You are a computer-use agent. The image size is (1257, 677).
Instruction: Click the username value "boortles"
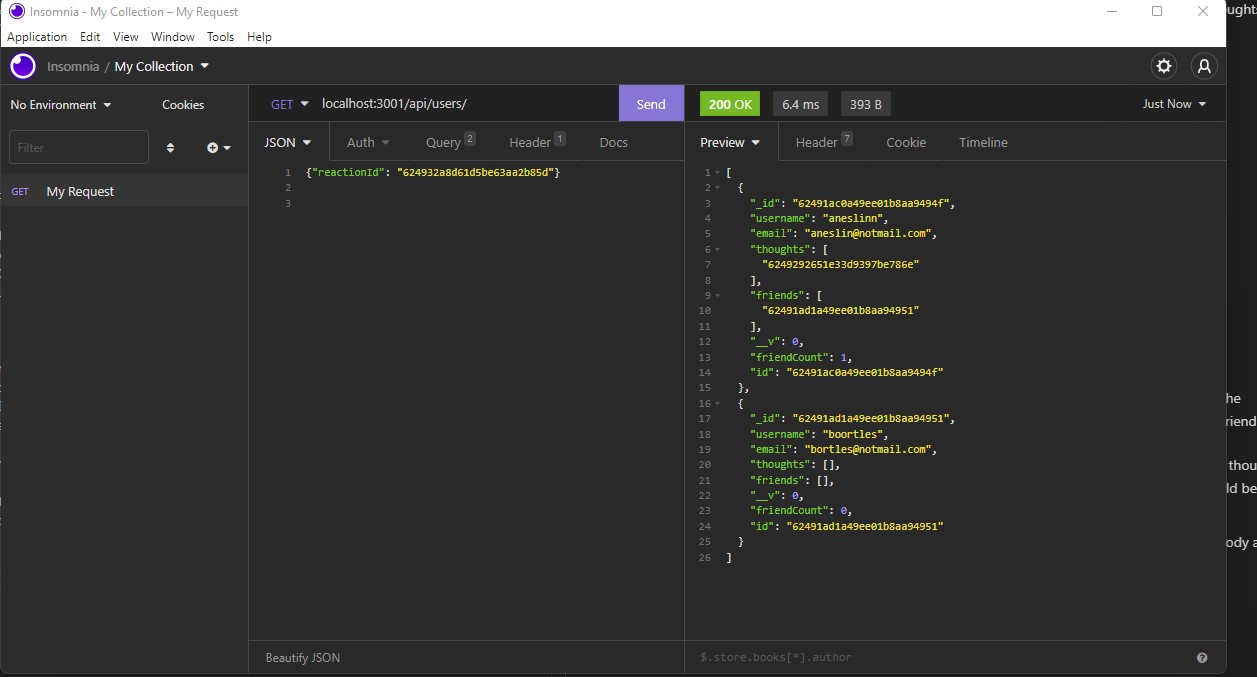click(x=853, y=434)
